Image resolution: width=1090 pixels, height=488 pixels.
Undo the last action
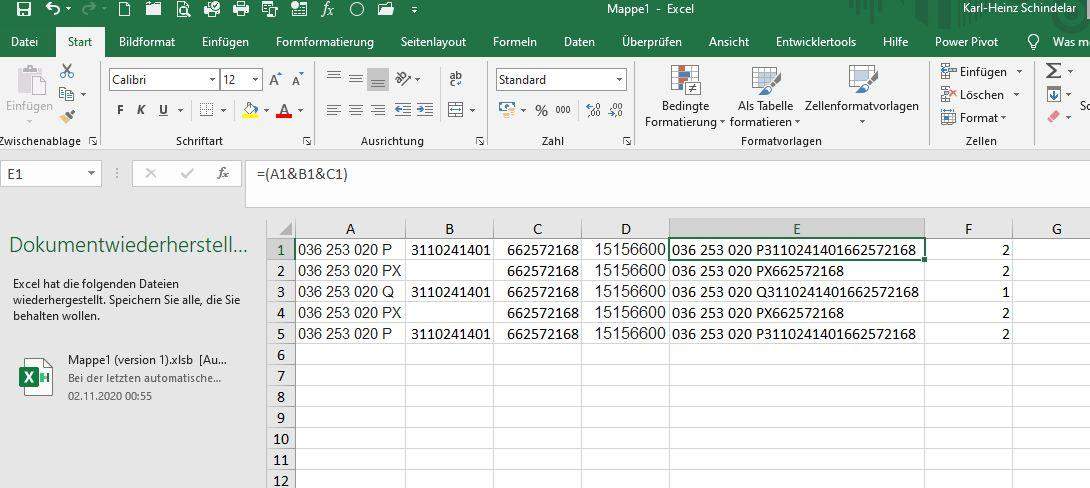pyautogui.click(x=54, y=9)
